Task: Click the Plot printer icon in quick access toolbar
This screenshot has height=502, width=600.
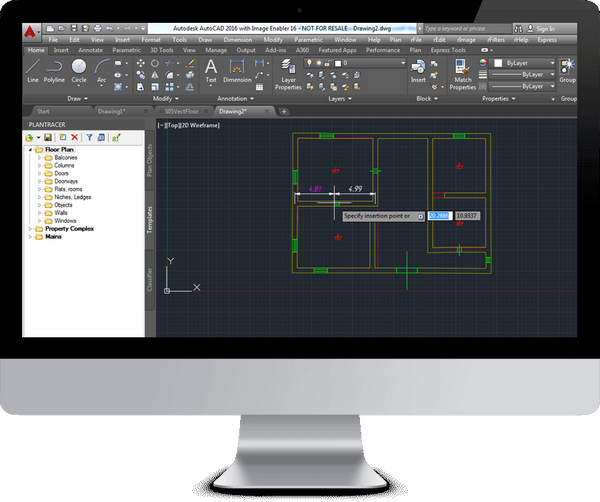Action: [x=98, y=28]
